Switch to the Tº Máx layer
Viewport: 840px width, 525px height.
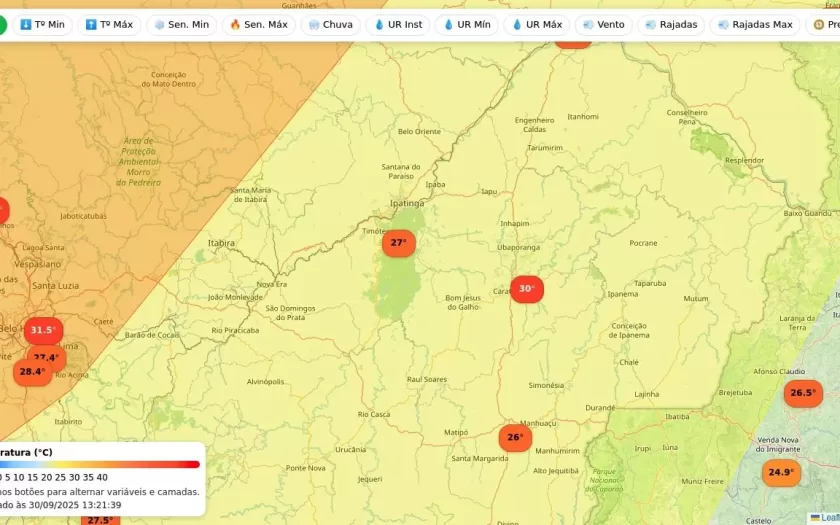click(x=109, y=24)
